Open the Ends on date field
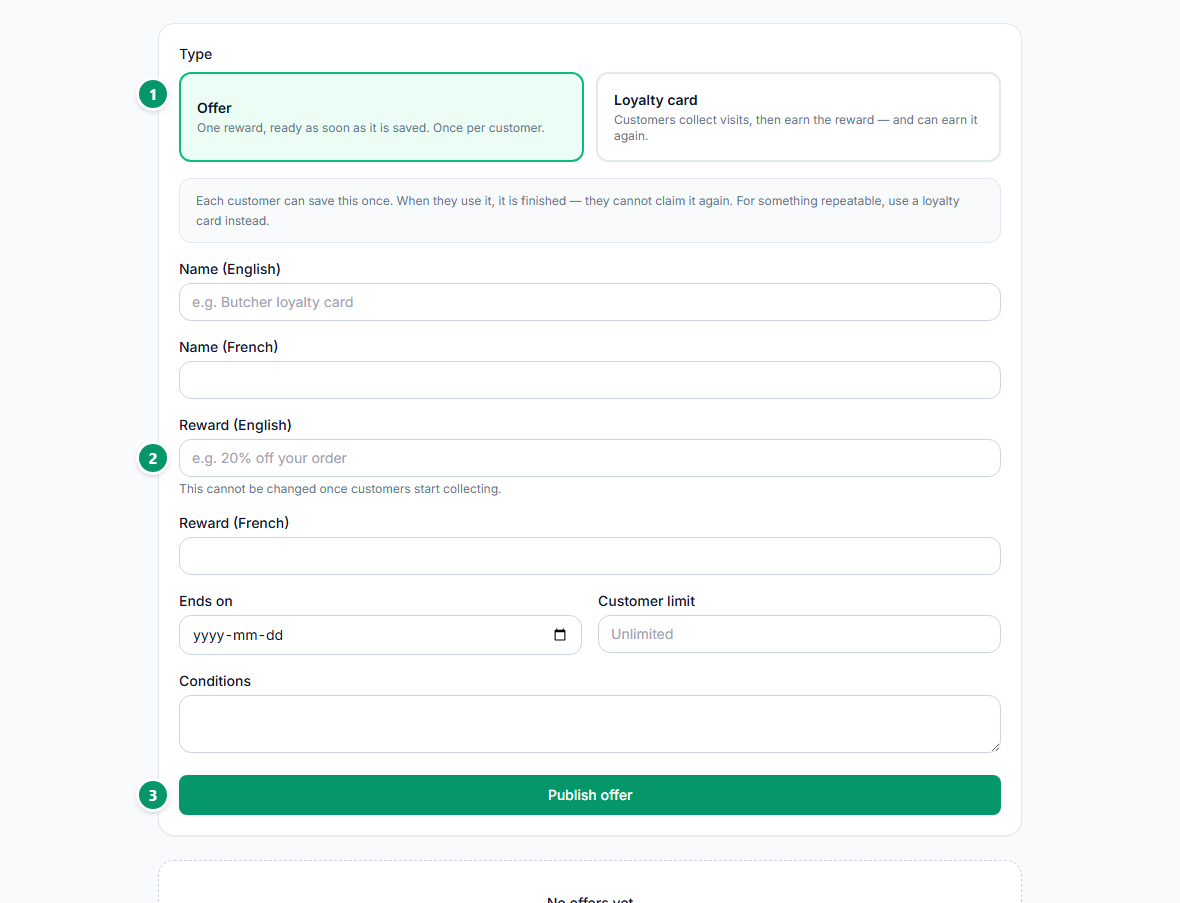 pos(380,635)
